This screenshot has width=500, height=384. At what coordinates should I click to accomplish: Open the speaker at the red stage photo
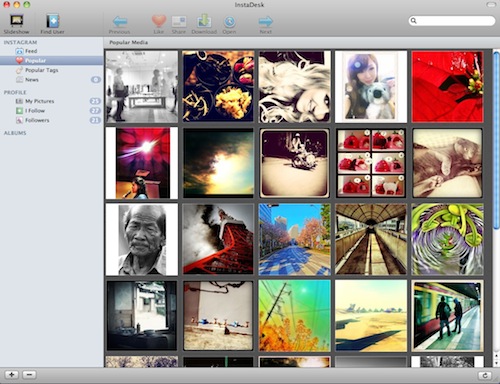click(142, 163)
